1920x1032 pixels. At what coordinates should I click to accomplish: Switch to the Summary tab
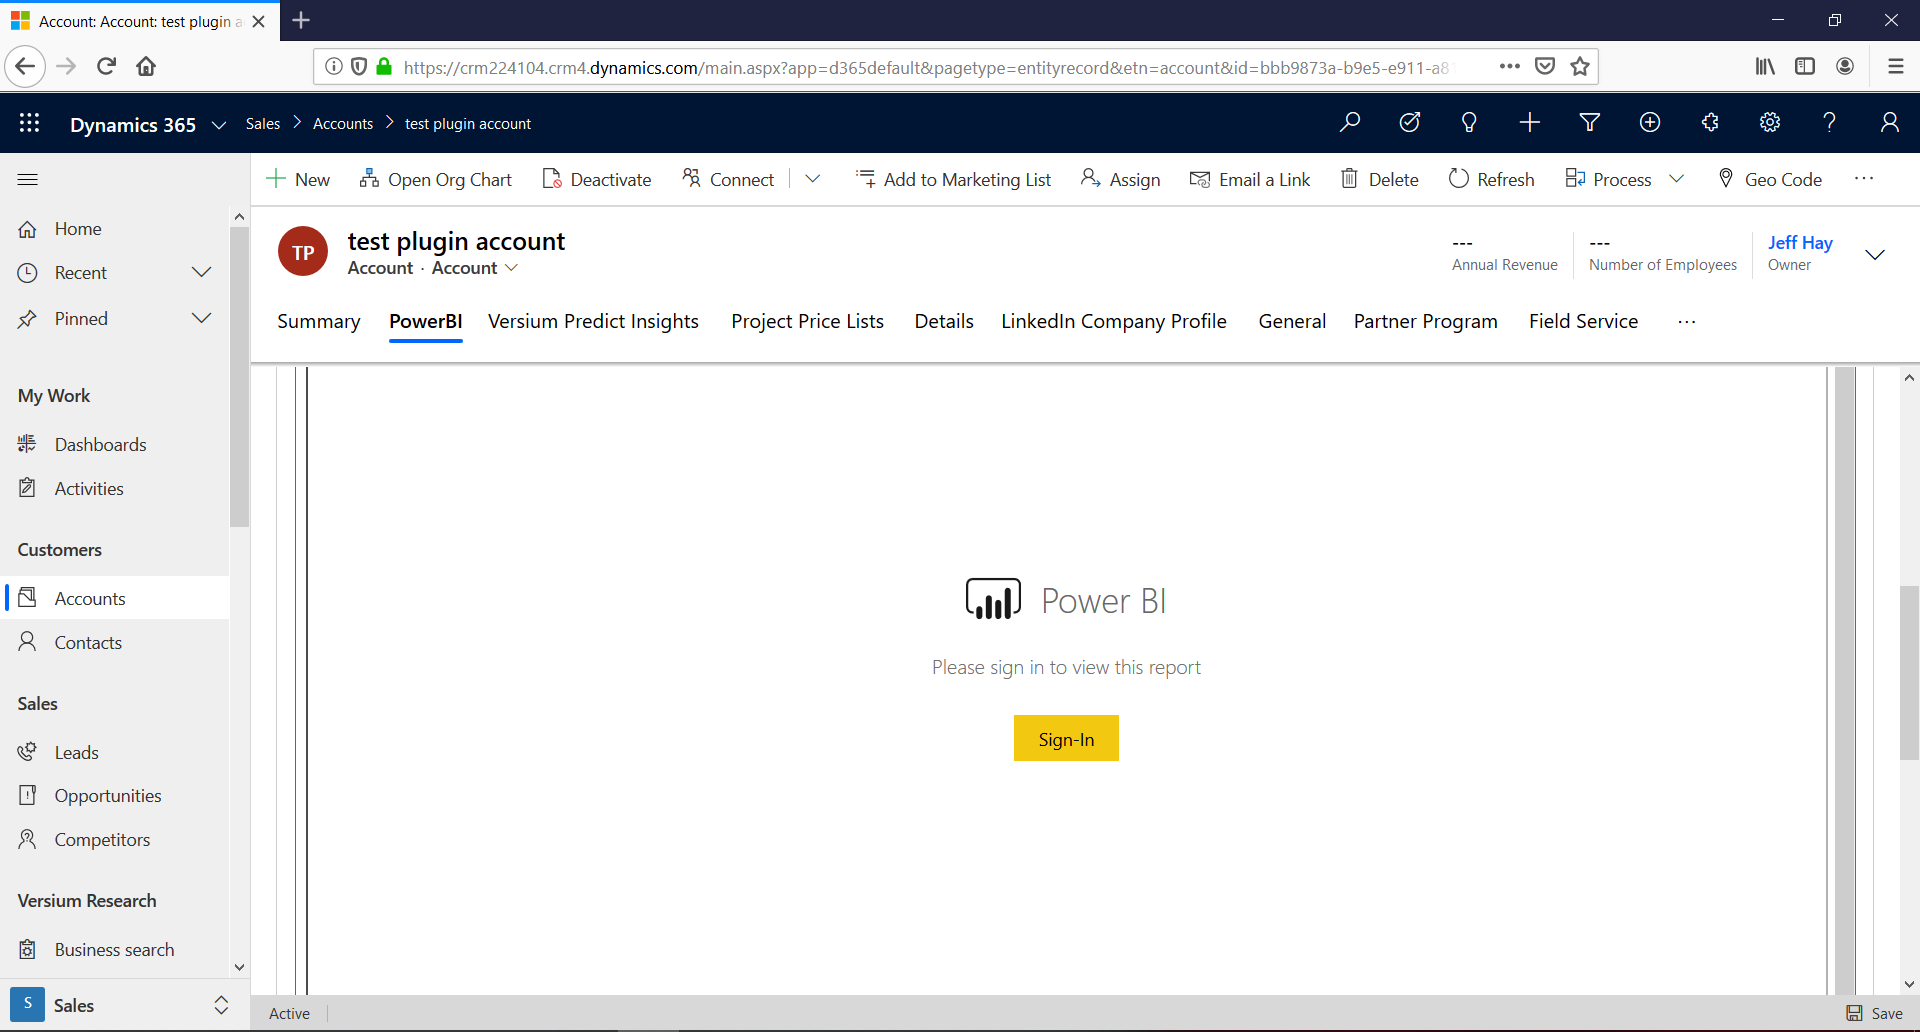click(319, 321)
